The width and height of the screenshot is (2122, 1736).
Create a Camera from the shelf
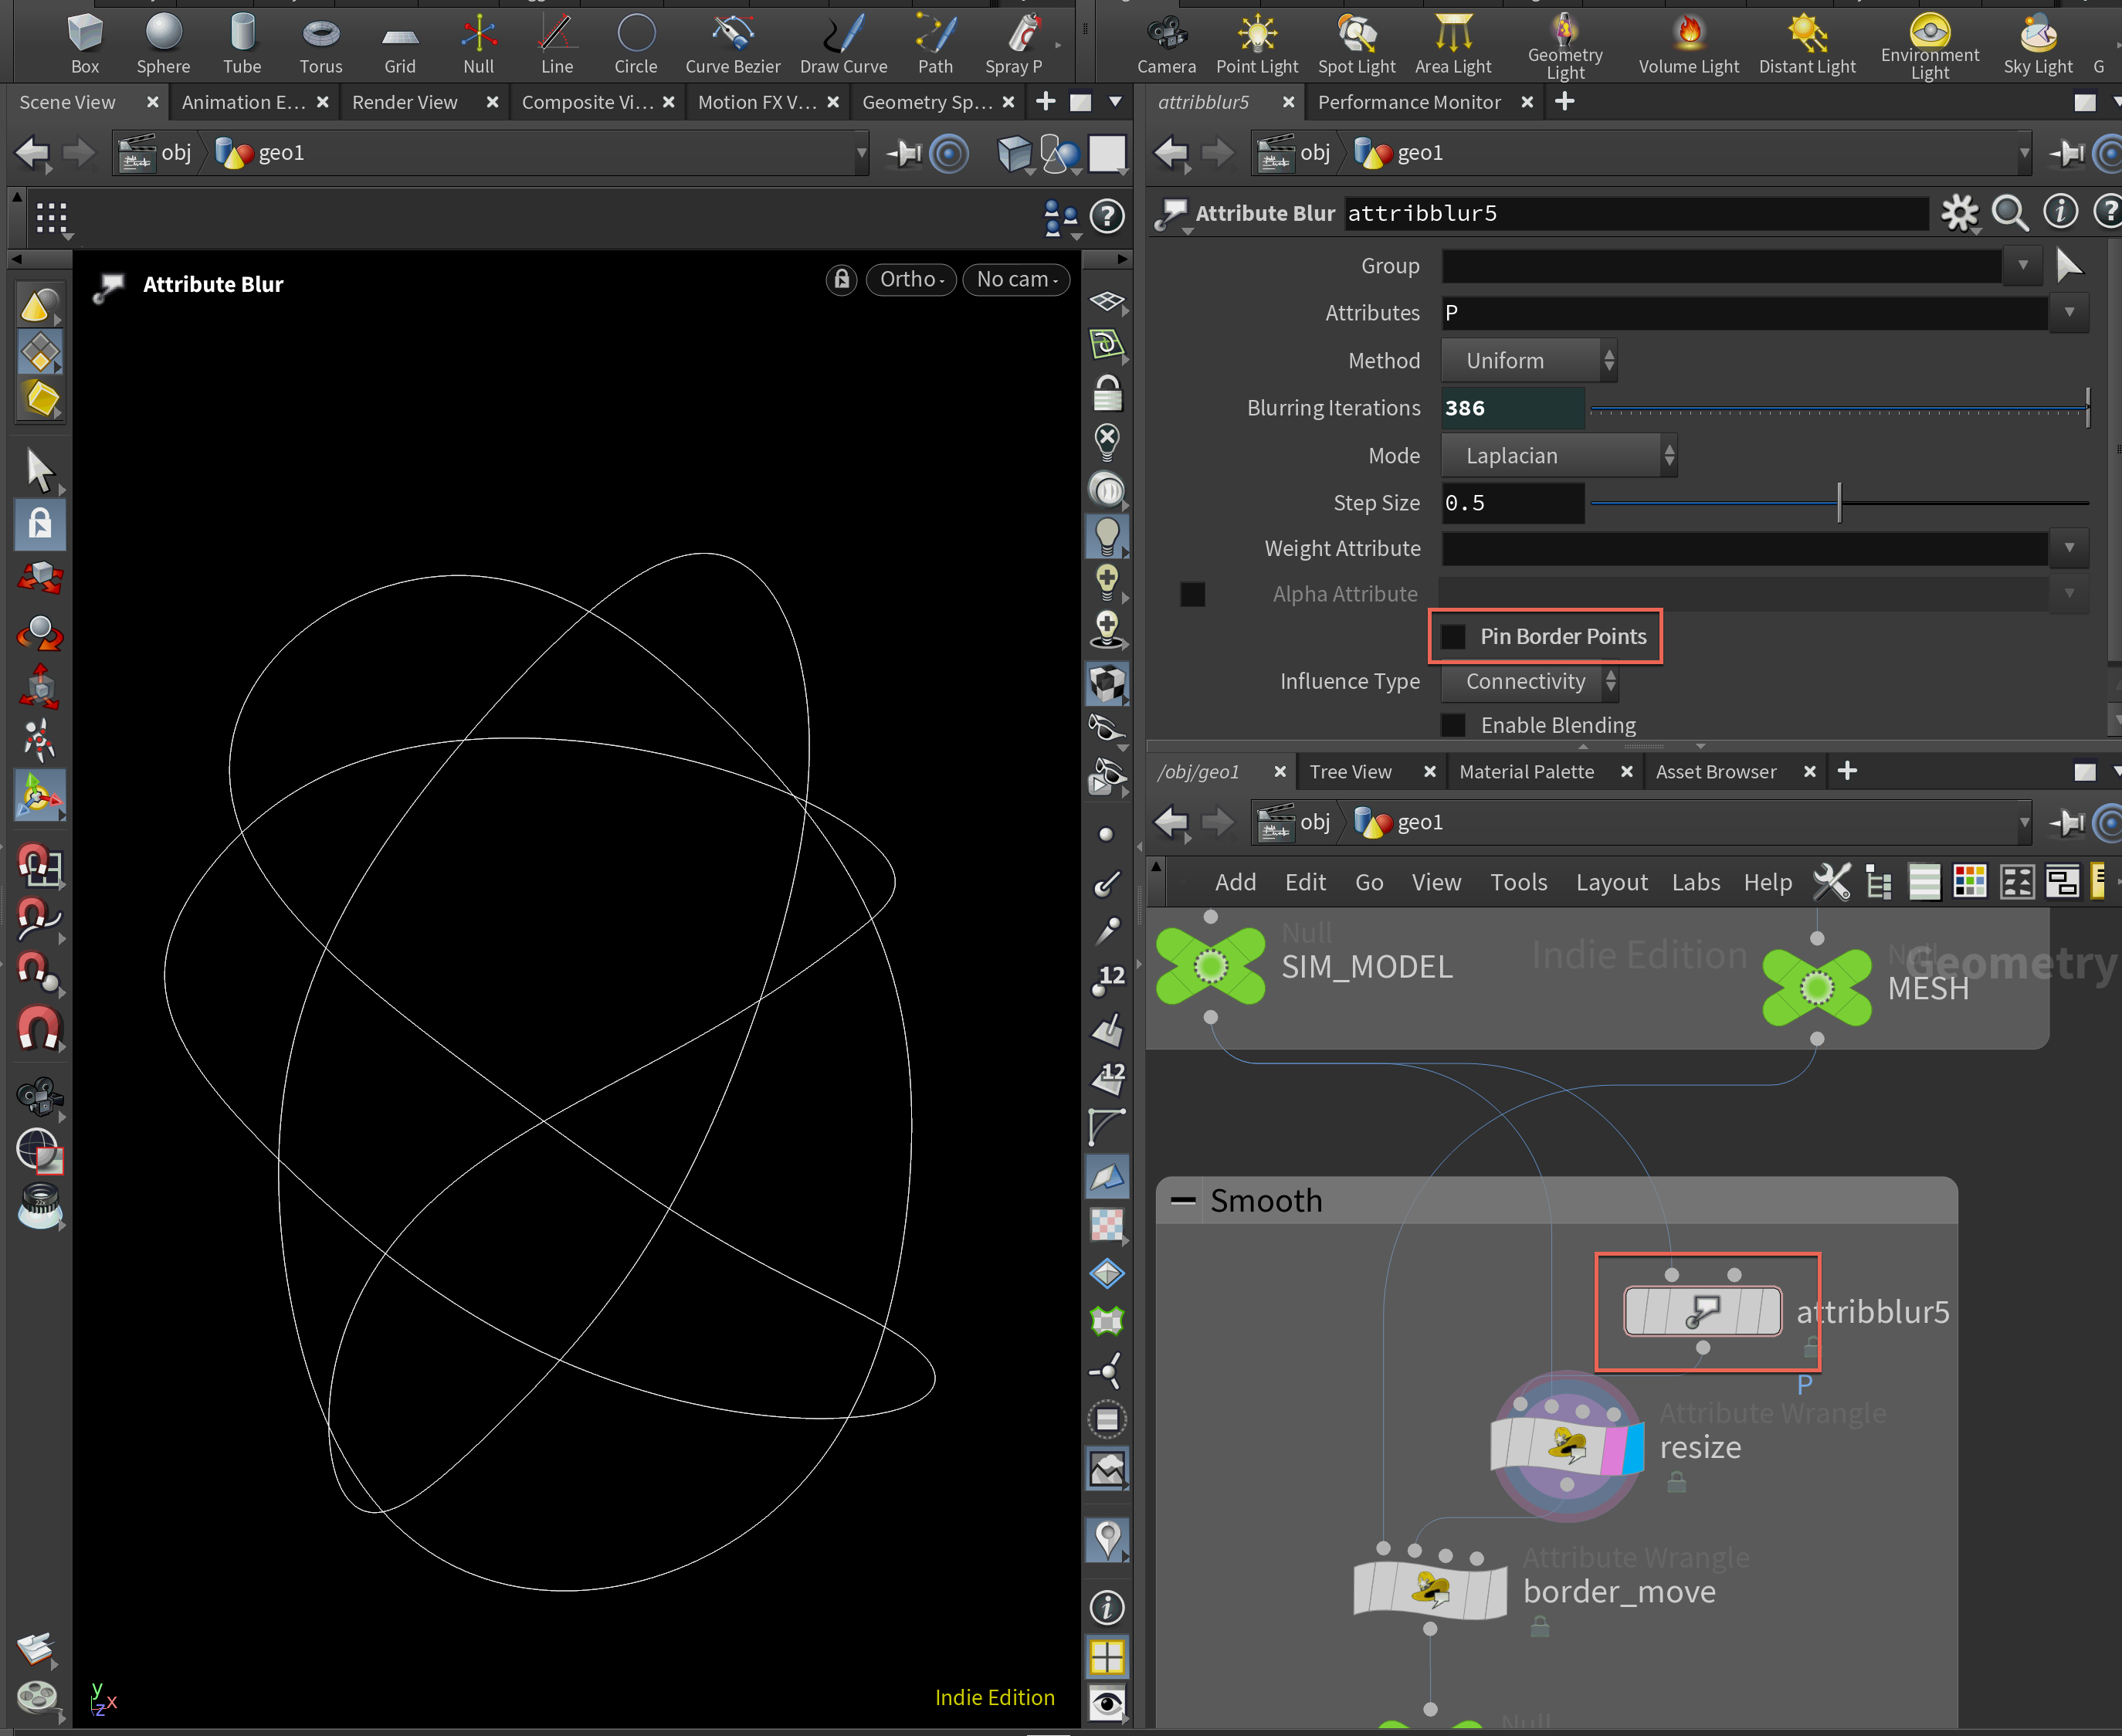point(1165,43)
